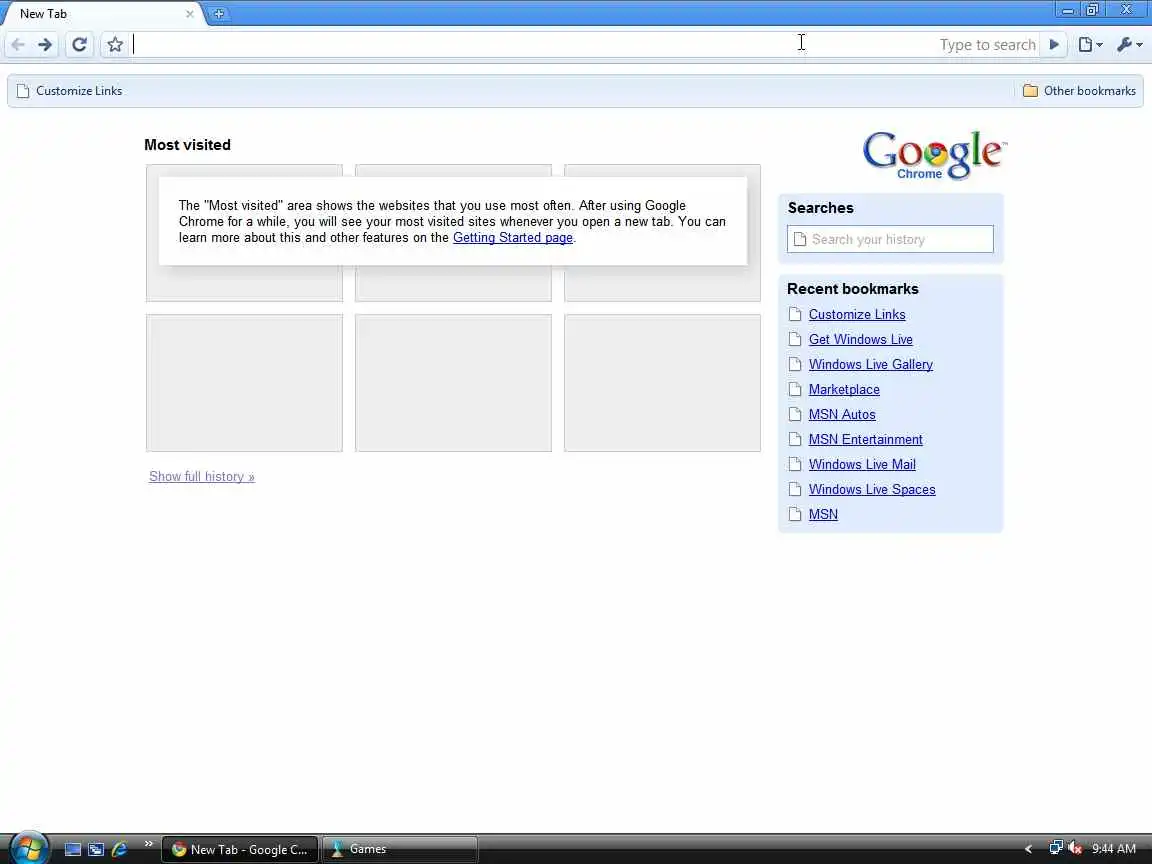Go back with the back arrow
1152x864 pixels.
point(18,45)
